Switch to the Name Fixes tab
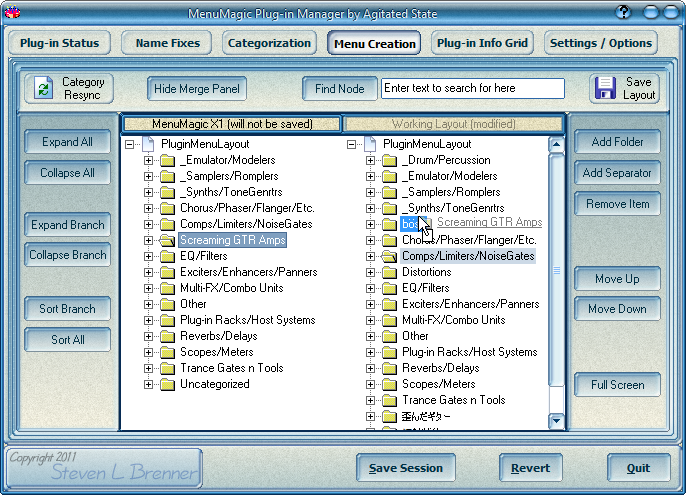 tap(167, 43)
